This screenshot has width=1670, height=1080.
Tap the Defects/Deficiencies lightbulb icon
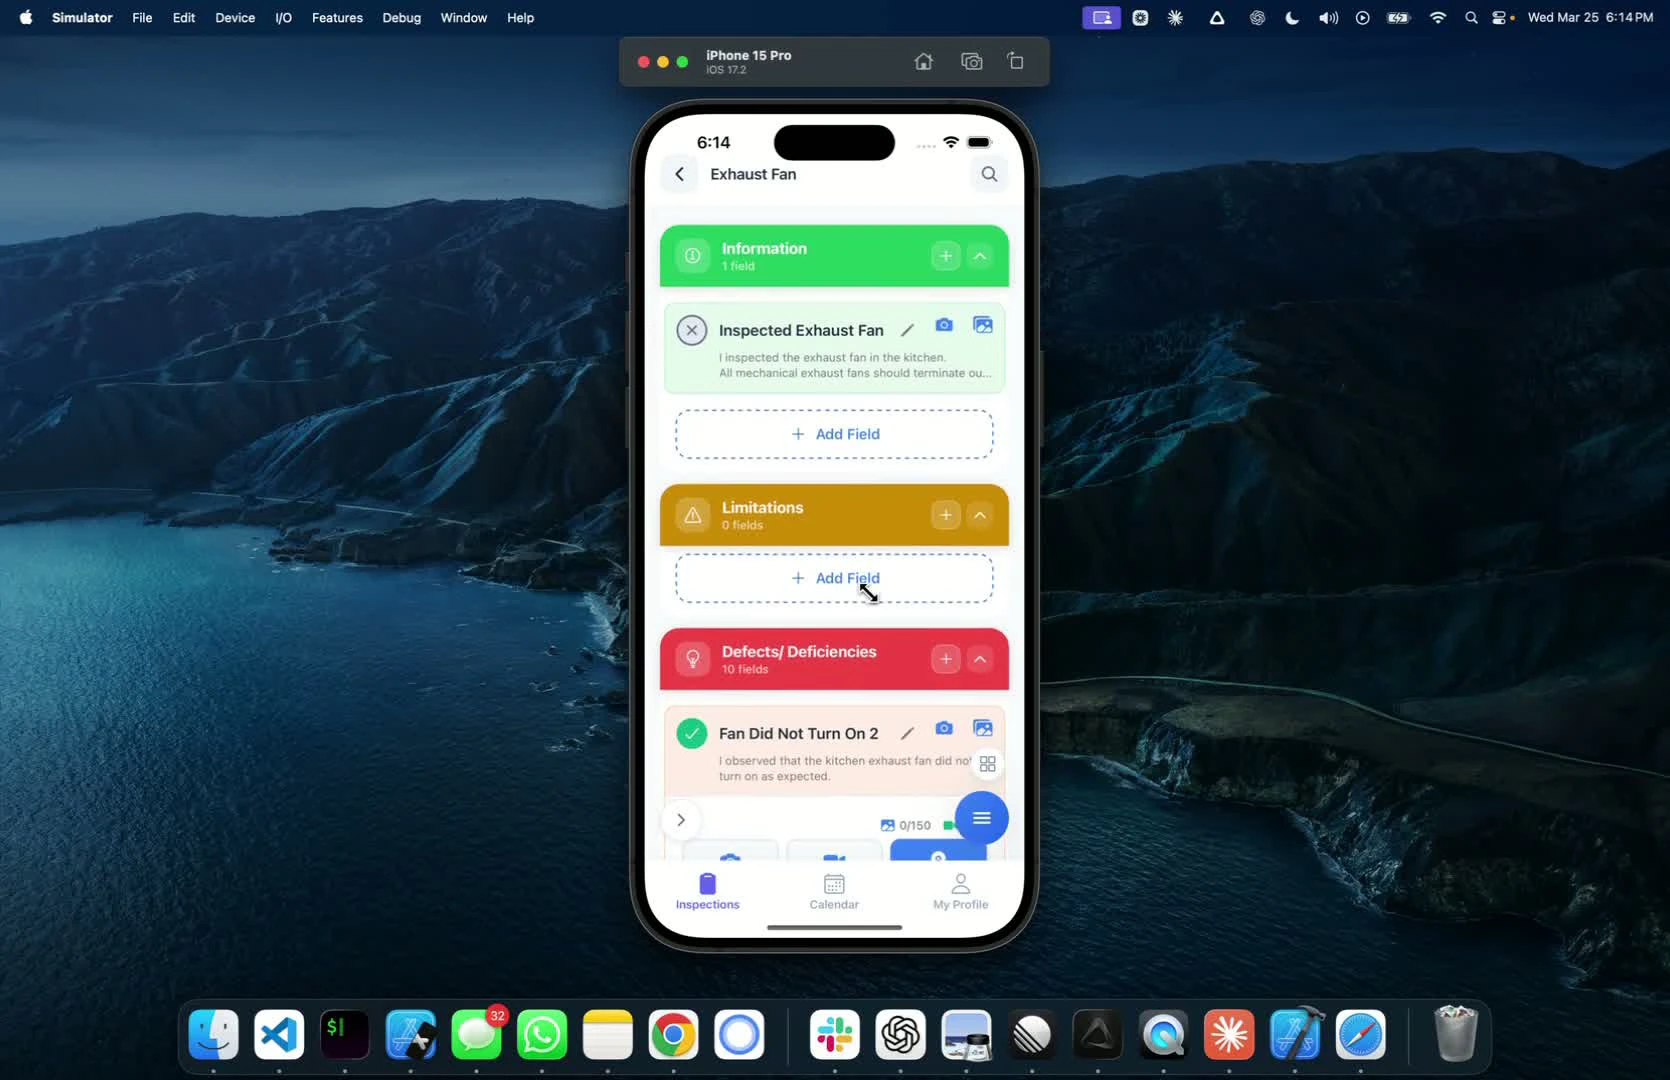692,659
